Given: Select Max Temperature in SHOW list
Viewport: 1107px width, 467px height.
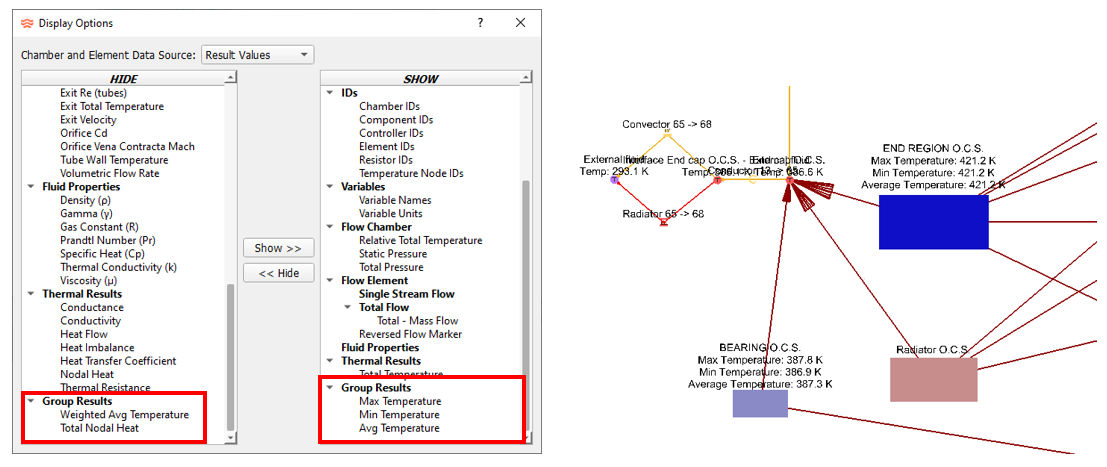Looking at the screenshot, I should [399, 401].
